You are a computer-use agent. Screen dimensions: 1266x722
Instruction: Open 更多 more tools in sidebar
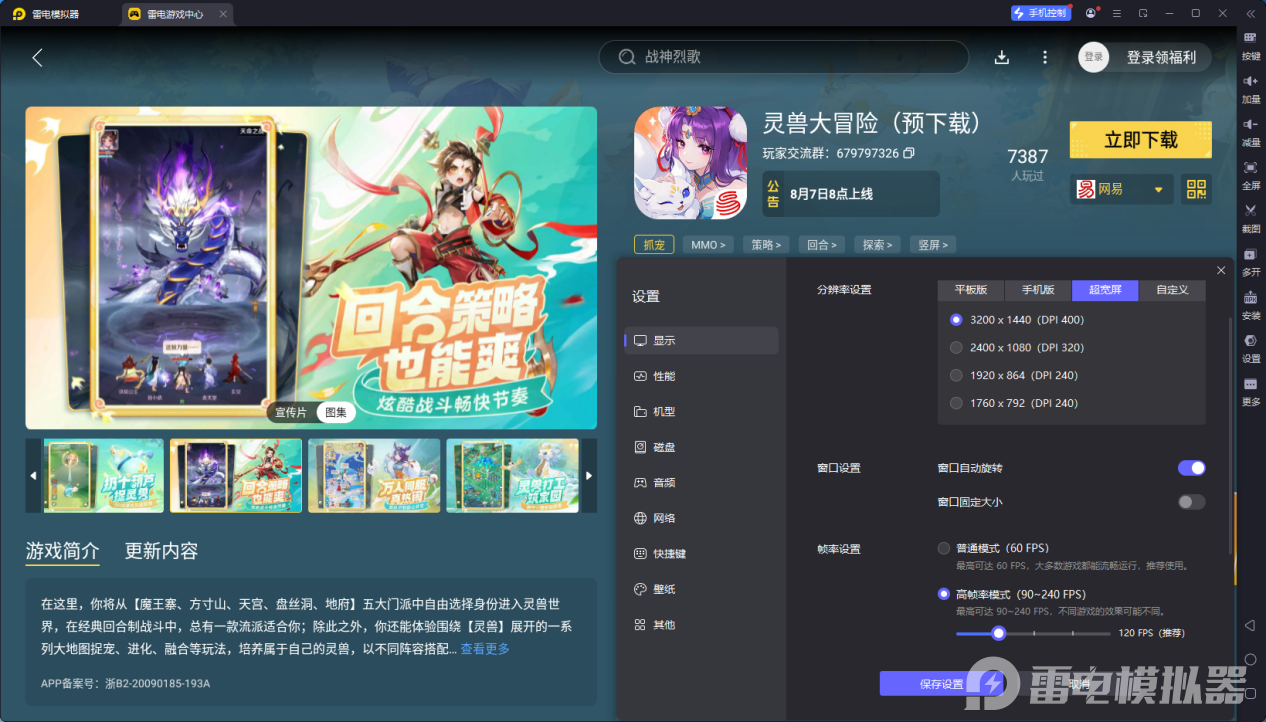tap(1251, 390)
